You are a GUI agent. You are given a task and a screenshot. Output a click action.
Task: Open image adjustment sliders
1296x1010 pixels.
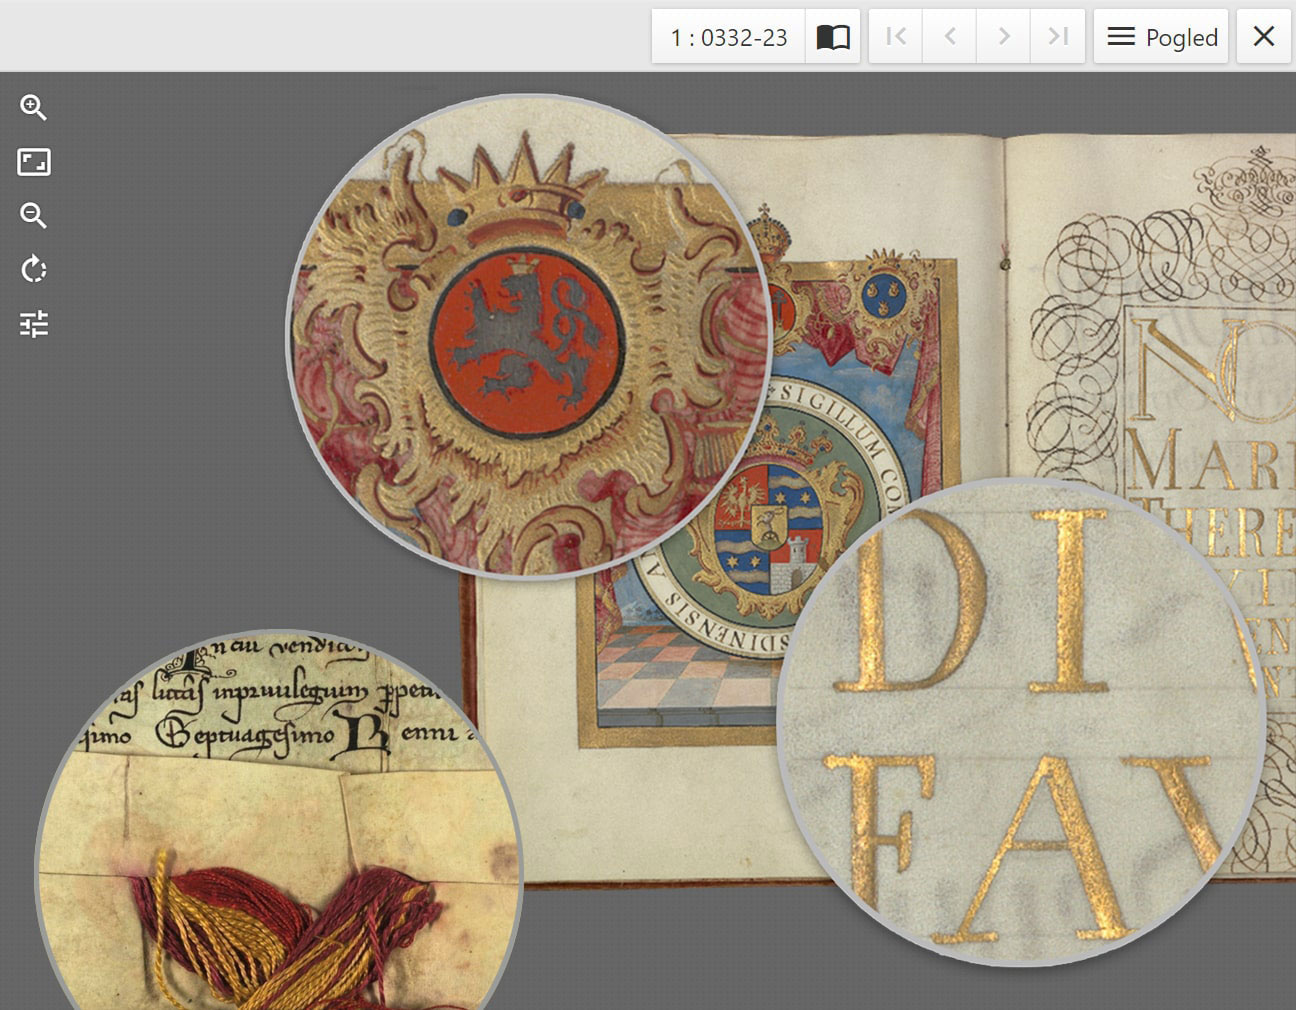(33, 324)
